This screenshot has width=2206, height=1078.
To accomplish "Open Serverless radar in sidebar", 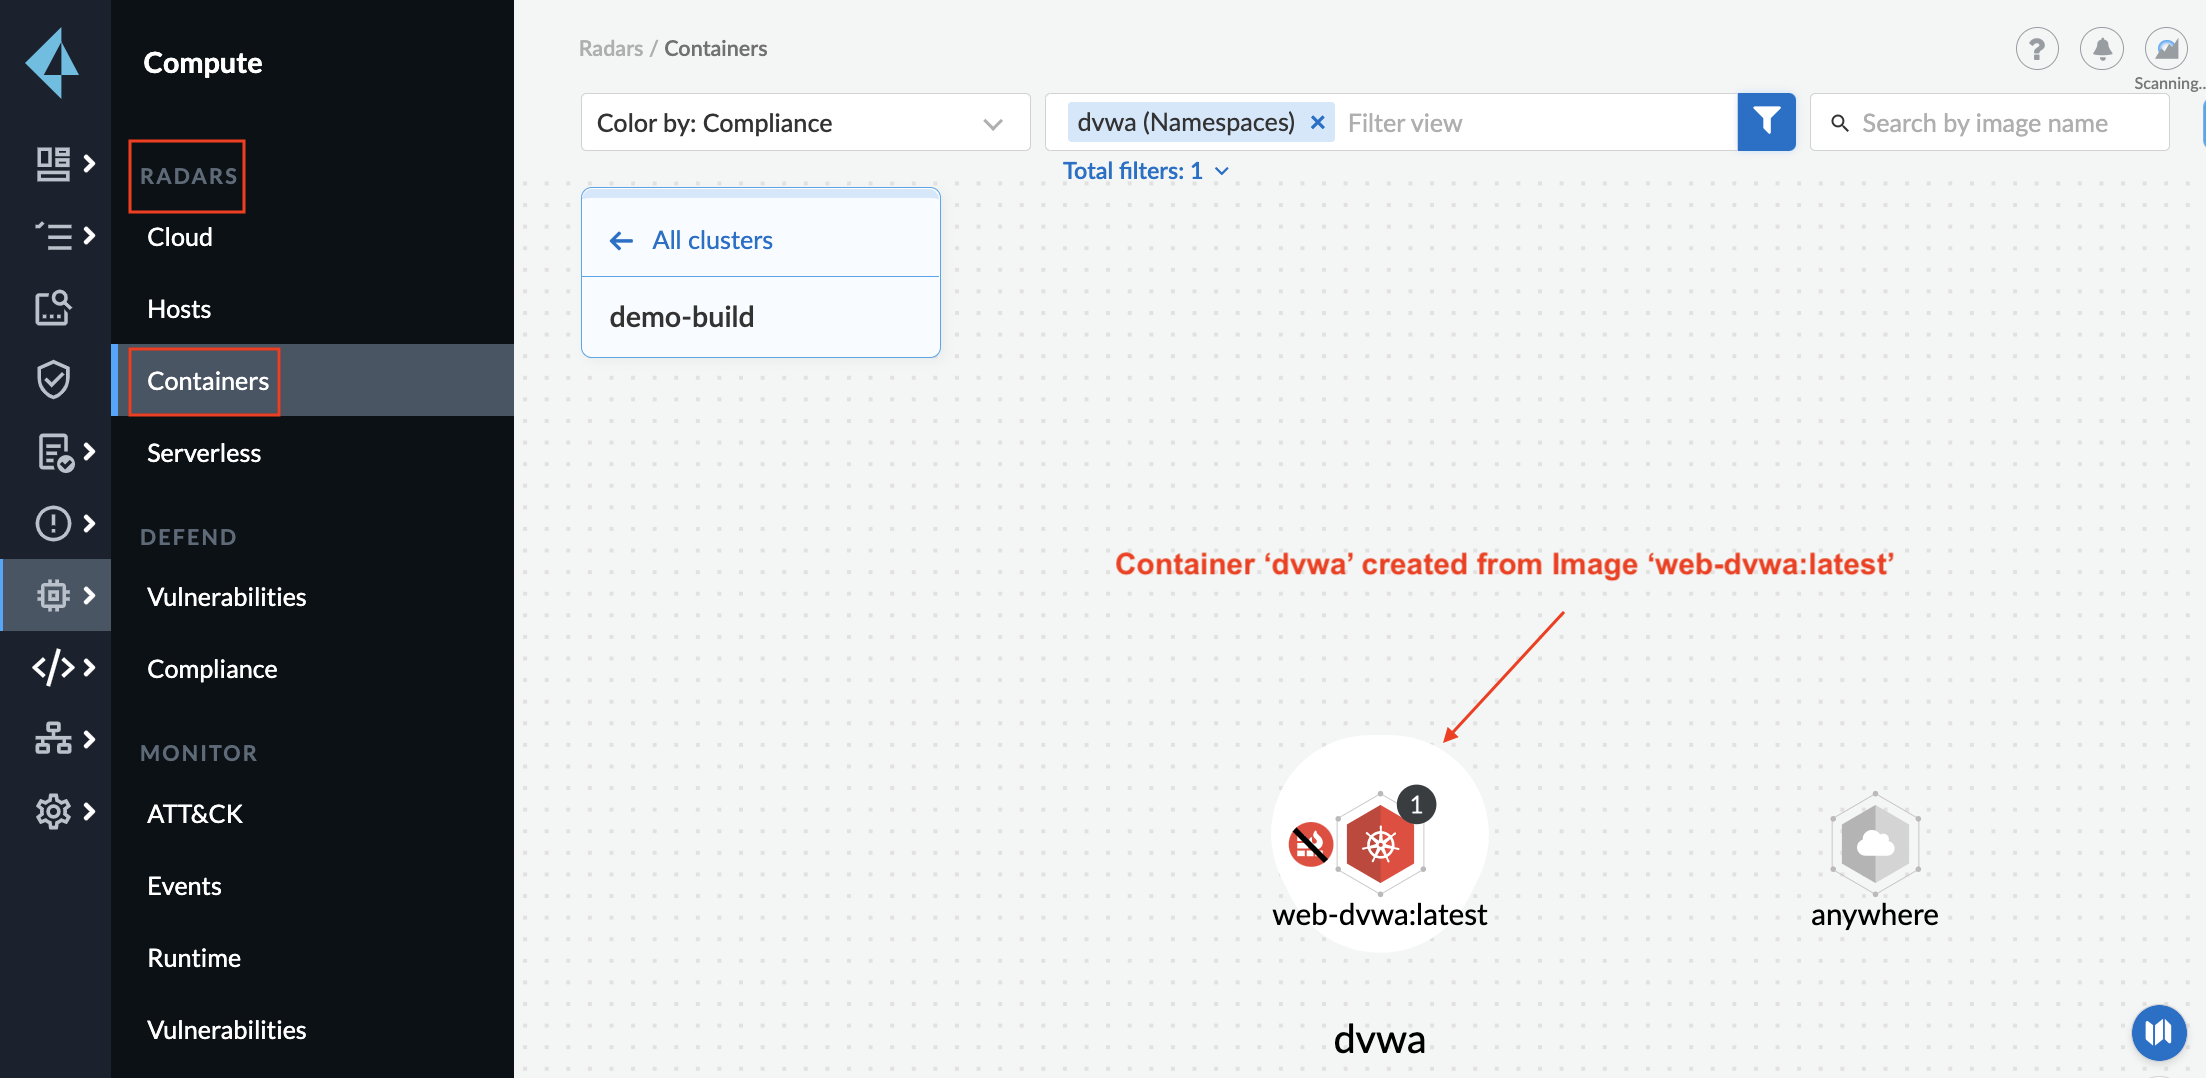I will (204, 453).
